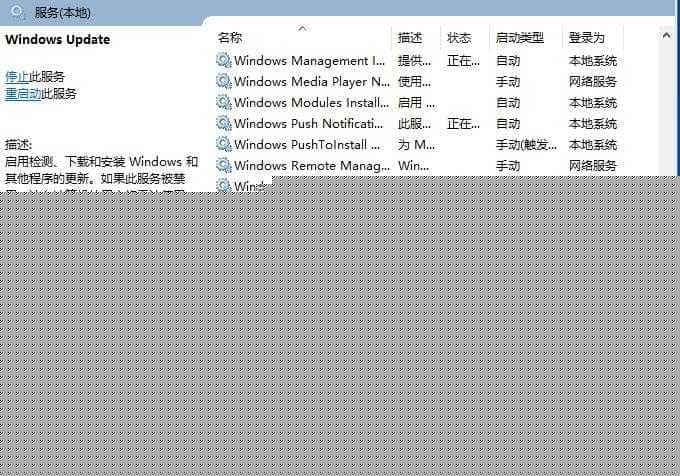This screenshot has height=476, width=680.
Task: Click the 网络服务 login cell for Media Player
Action: [x=592, y=82]
